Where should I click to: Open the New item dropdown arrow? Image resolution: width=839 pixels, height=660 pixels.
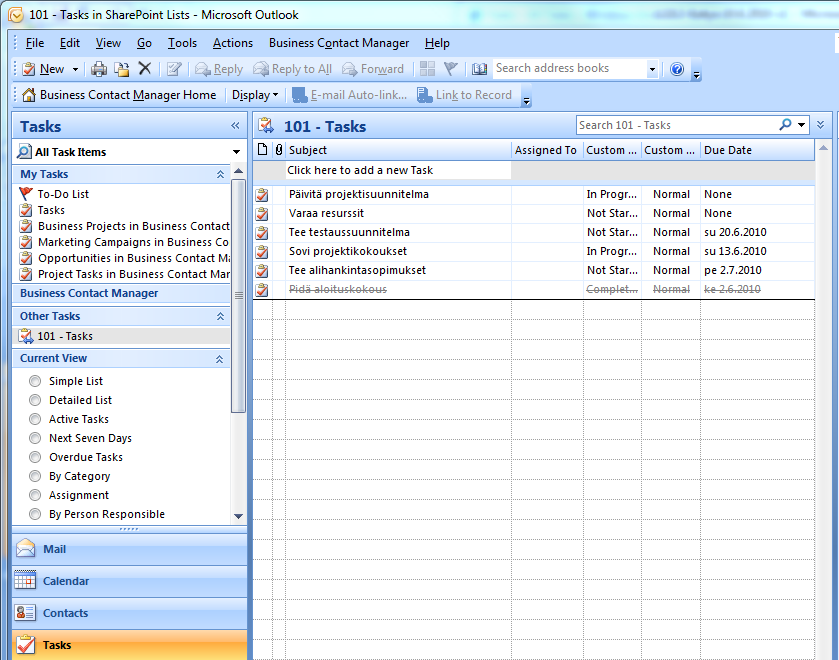pyautogui.click(x=75, y=70)
